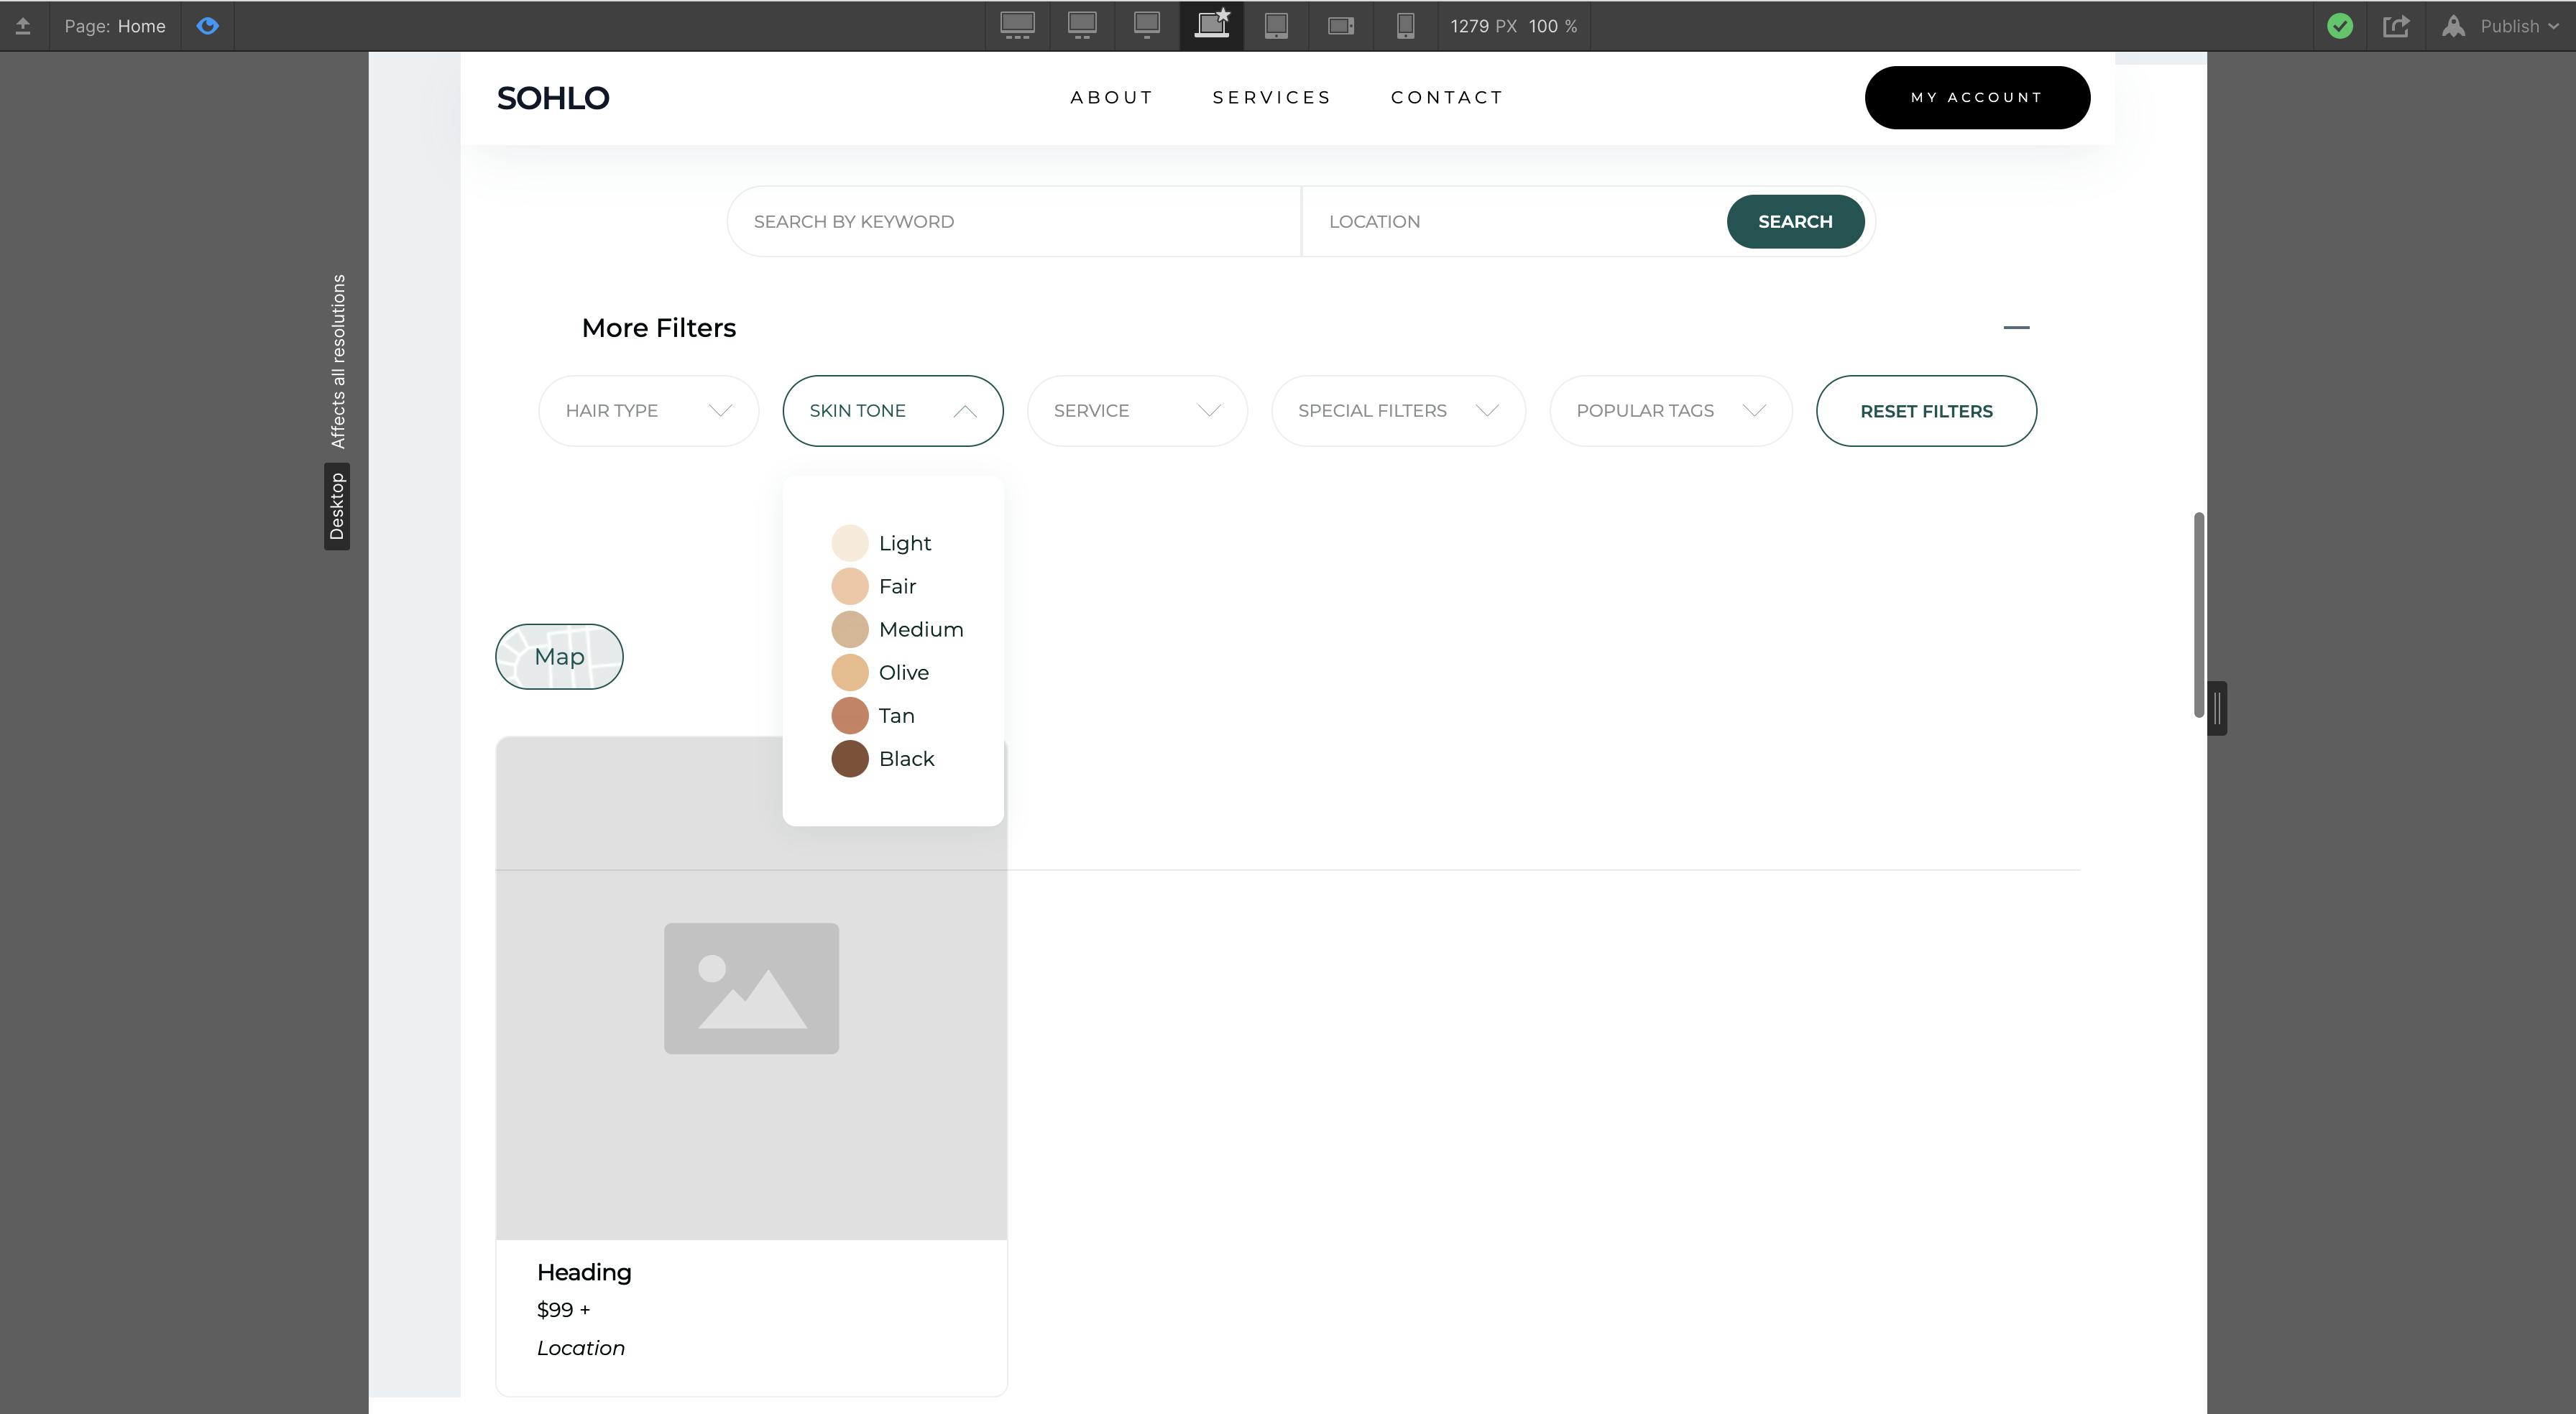The width and height of the screenshot is (2576, 1414).
Task: Click the $99 + price text
Action: click(x=563, y=1310)
